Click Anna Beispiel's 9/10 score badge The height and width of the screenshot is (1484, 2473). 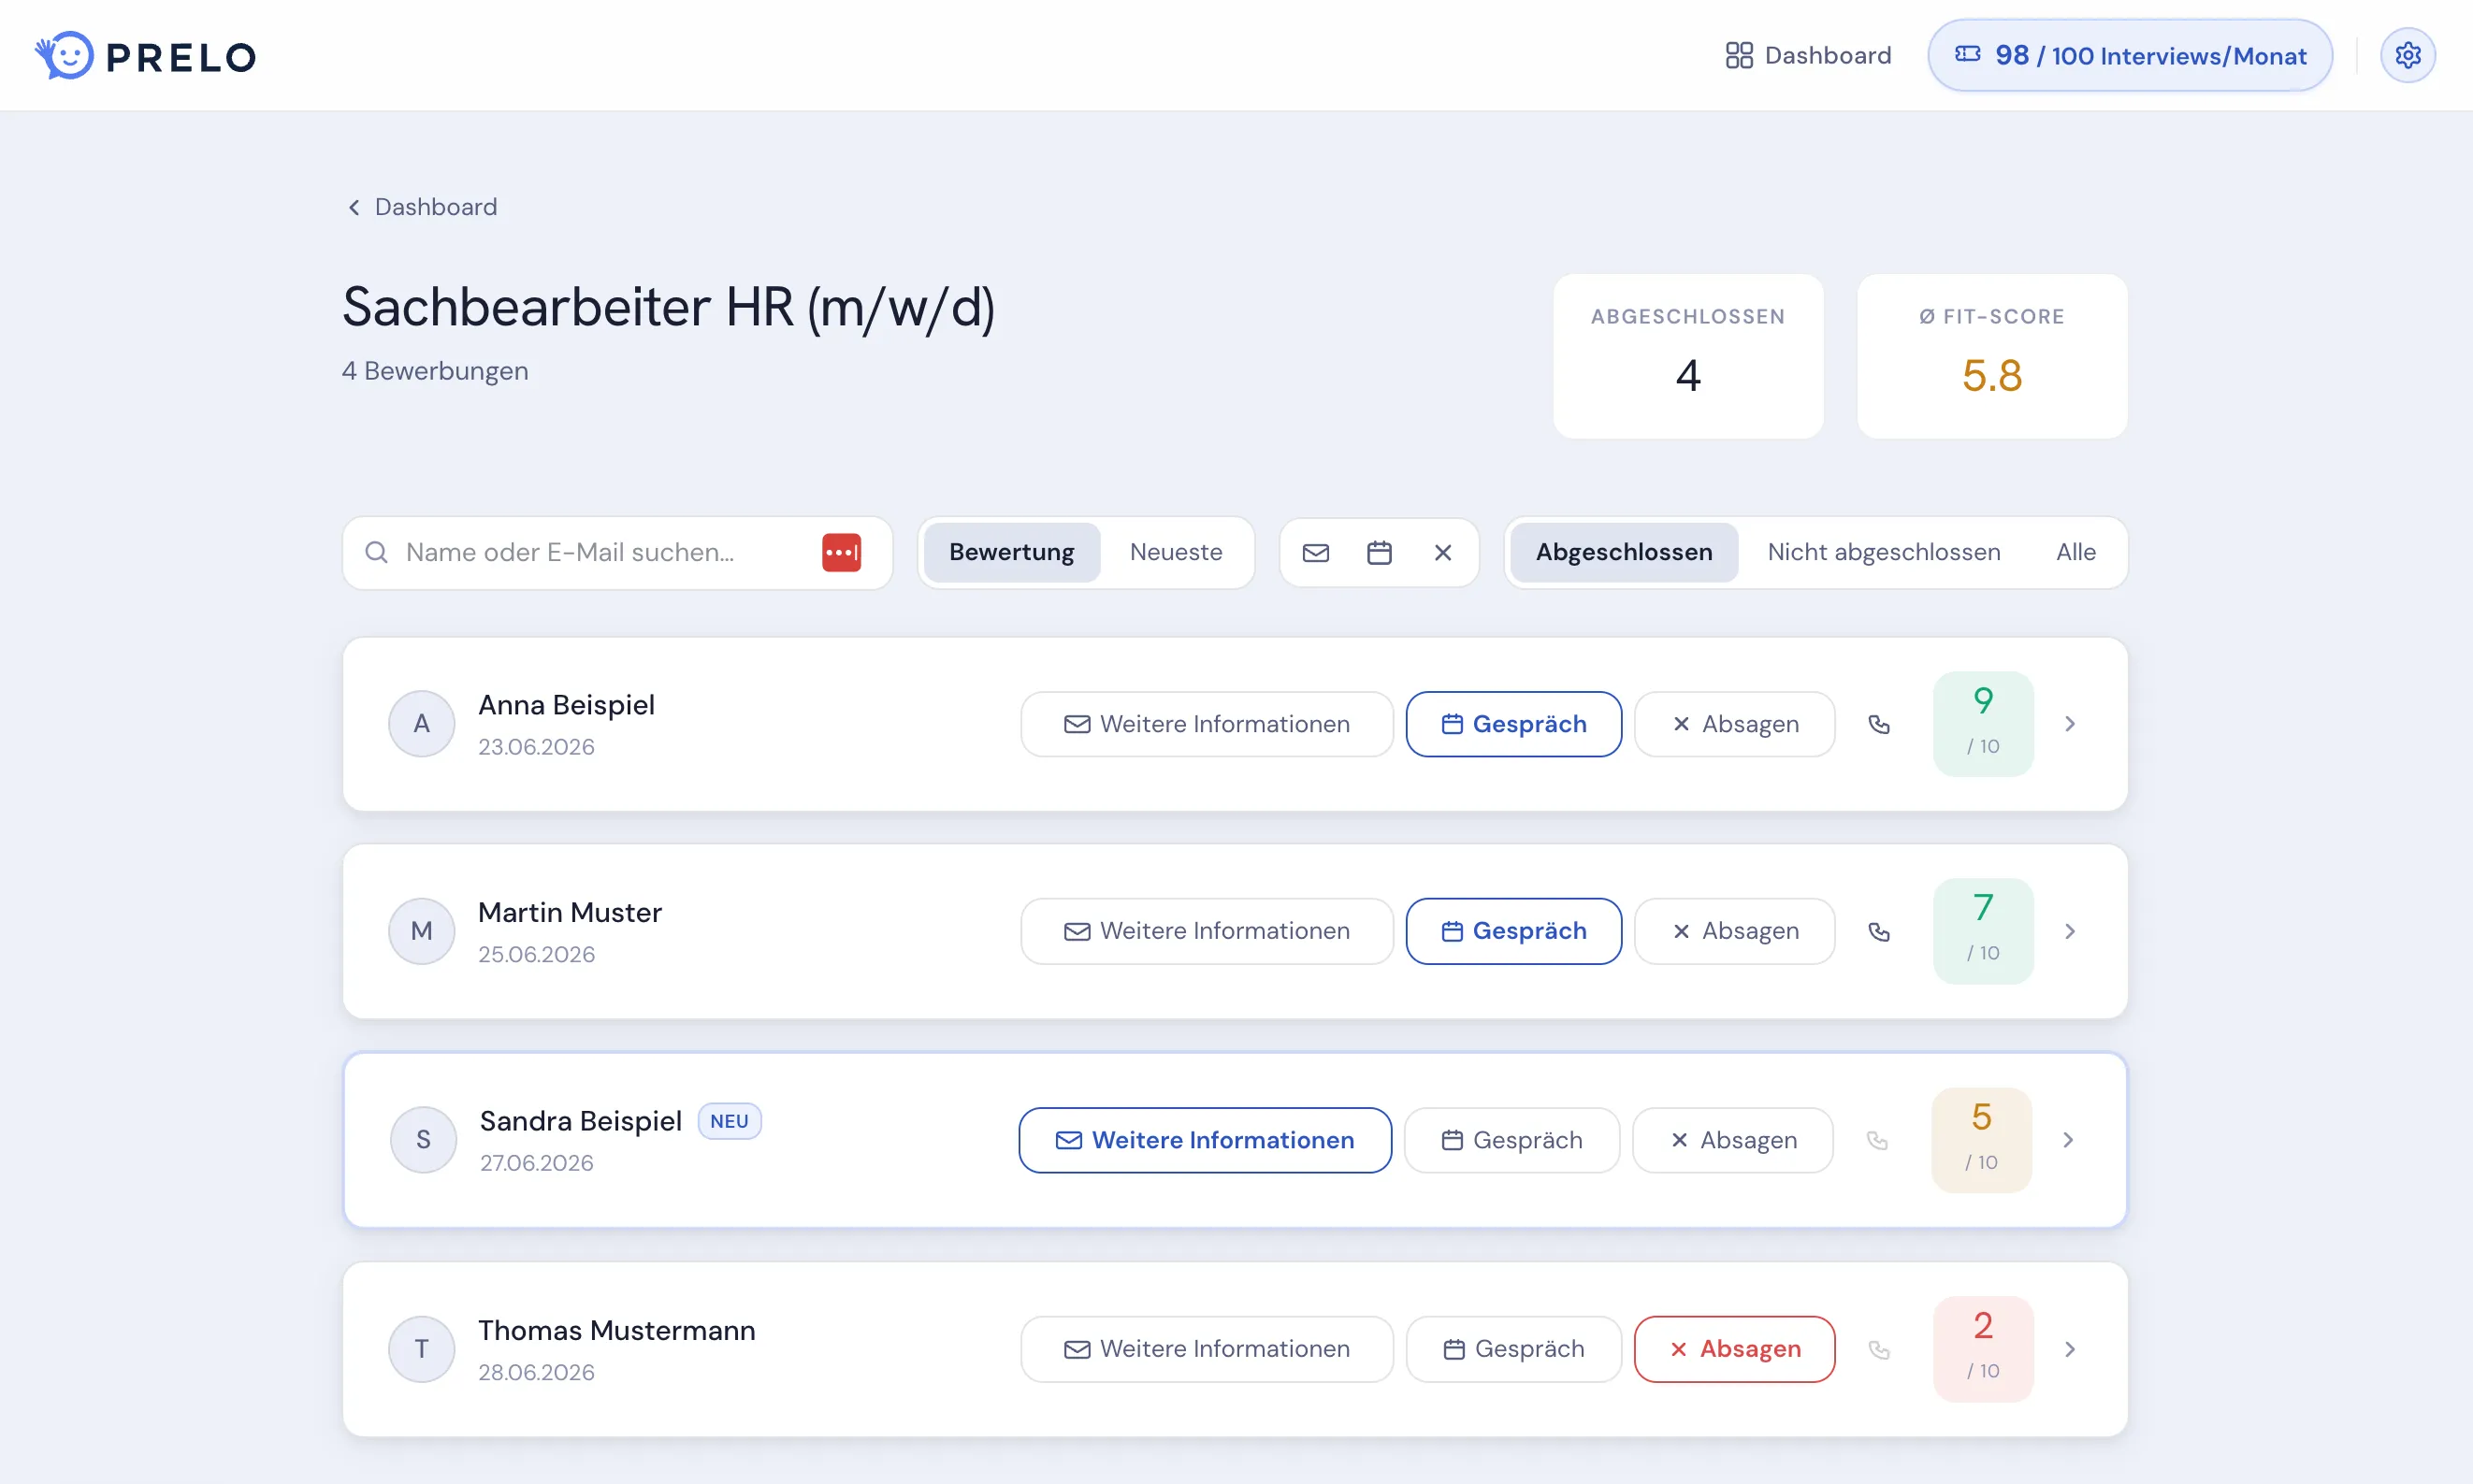[1983, 723]
